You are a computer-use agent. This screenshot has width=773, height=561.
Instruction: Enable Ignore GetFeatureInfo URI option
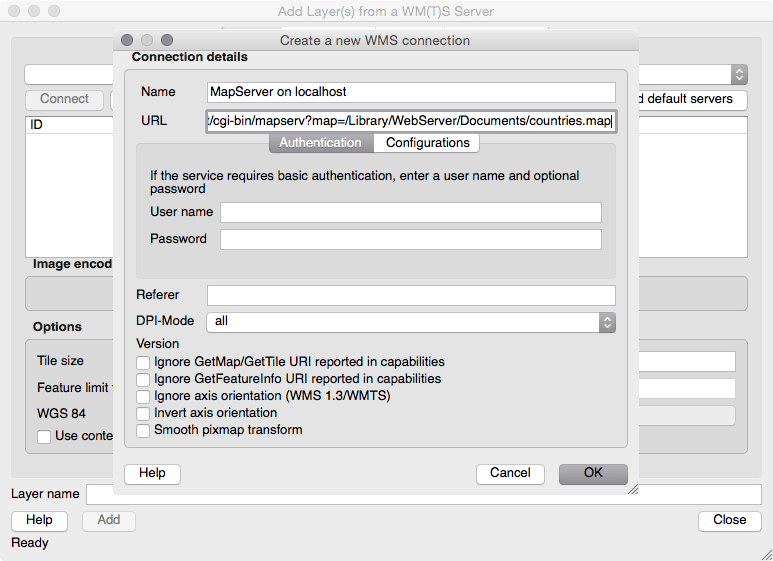point(144,379)
